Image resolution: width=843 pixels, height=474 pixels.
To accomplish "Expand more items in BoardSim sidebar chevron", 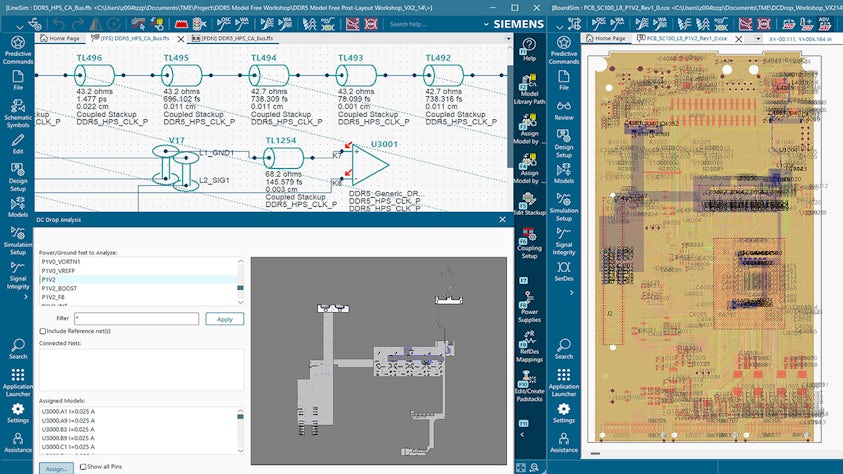I will [571, 293].
